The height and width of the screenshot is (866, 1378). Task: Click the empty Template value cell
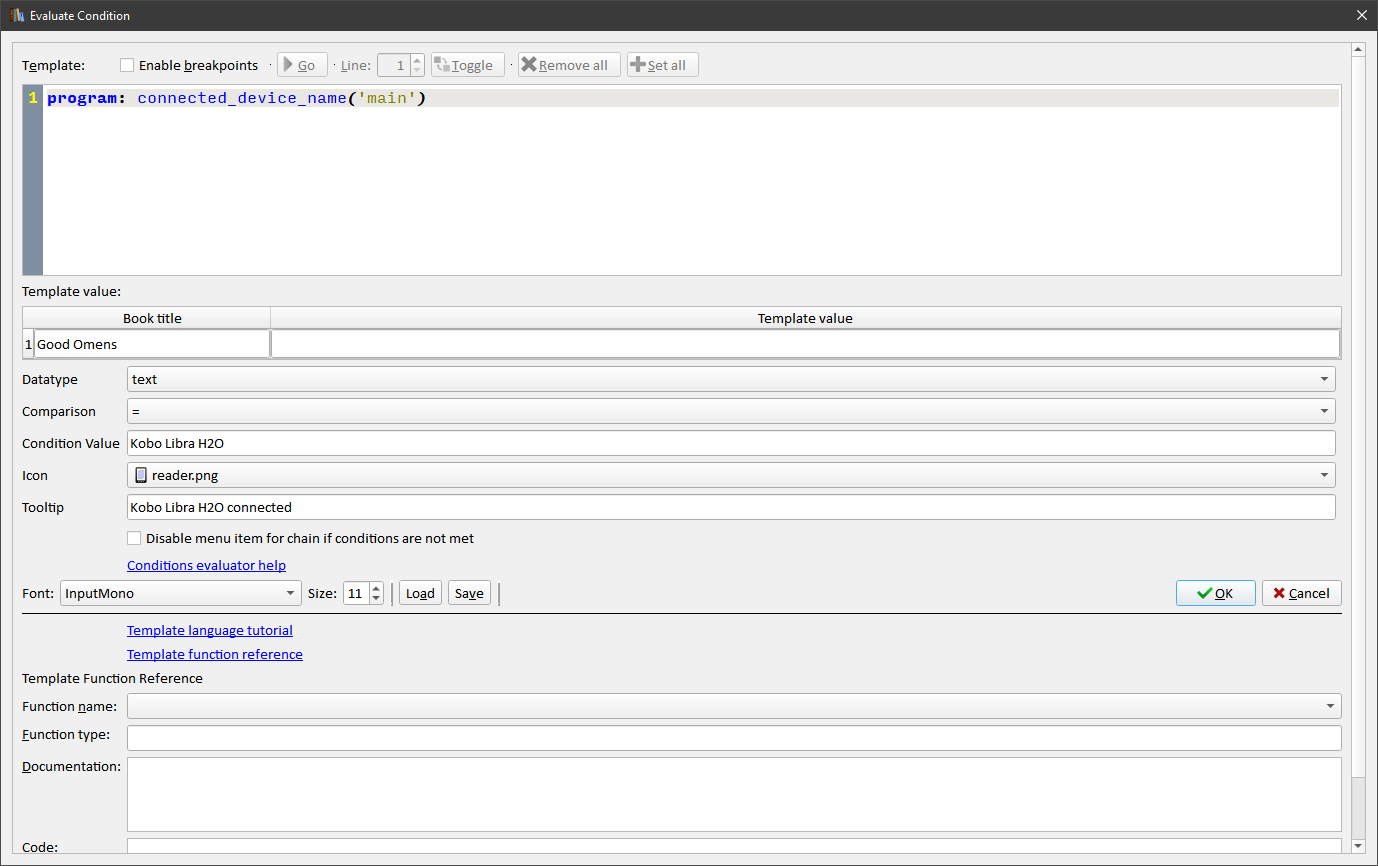805,344
